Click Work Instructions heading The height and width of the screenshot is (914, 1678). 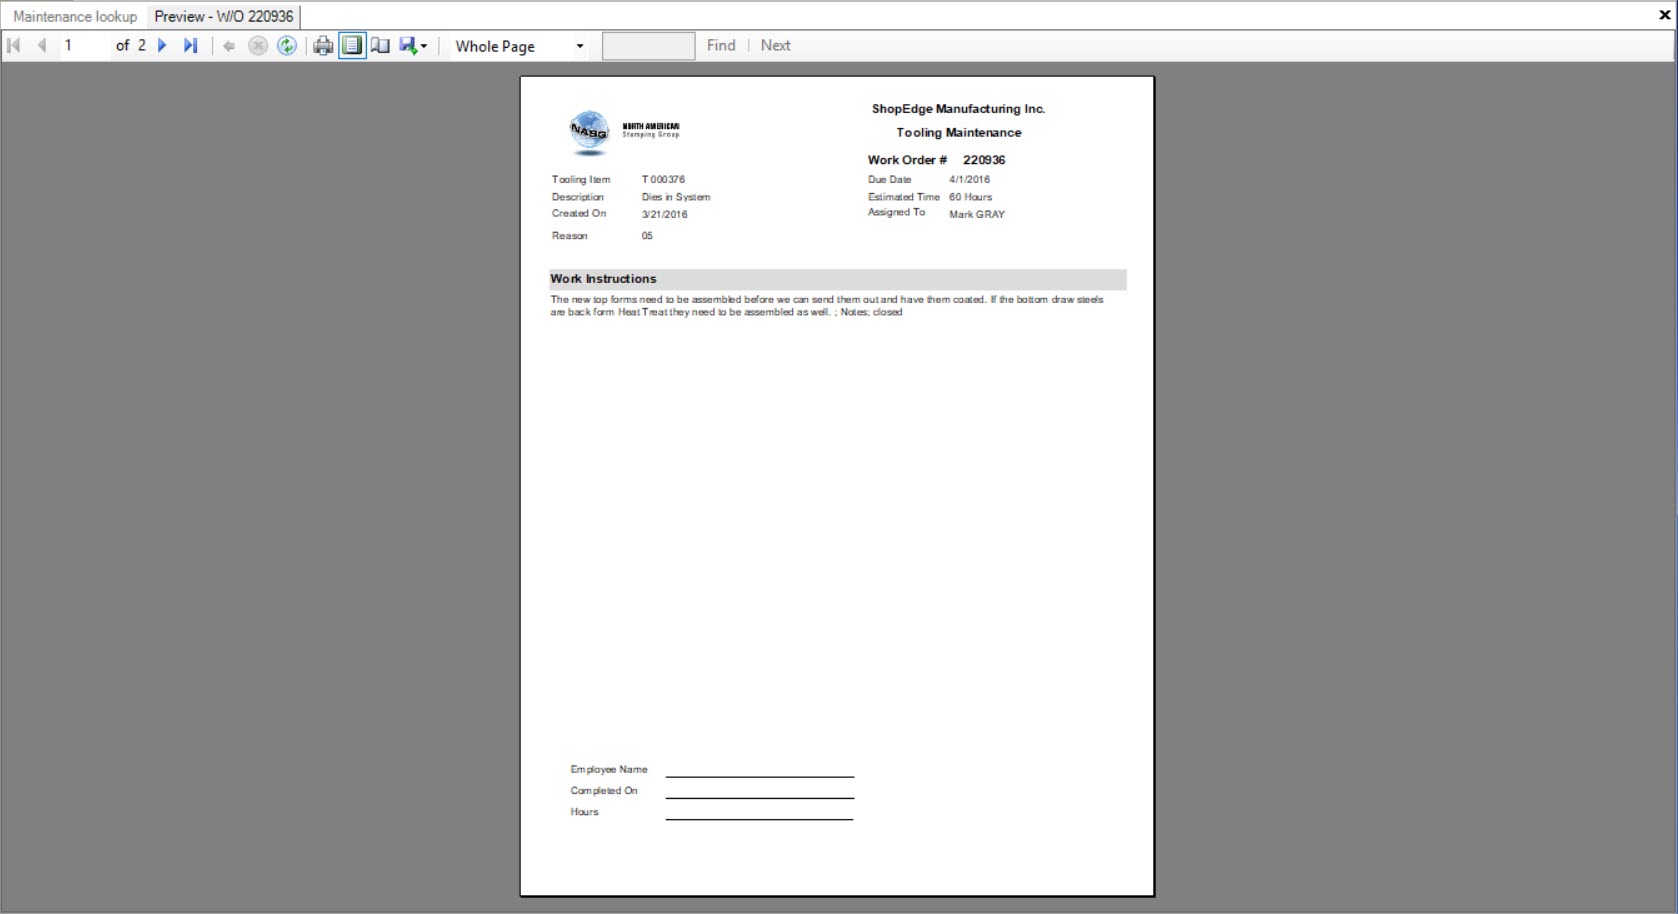(603, 279)
